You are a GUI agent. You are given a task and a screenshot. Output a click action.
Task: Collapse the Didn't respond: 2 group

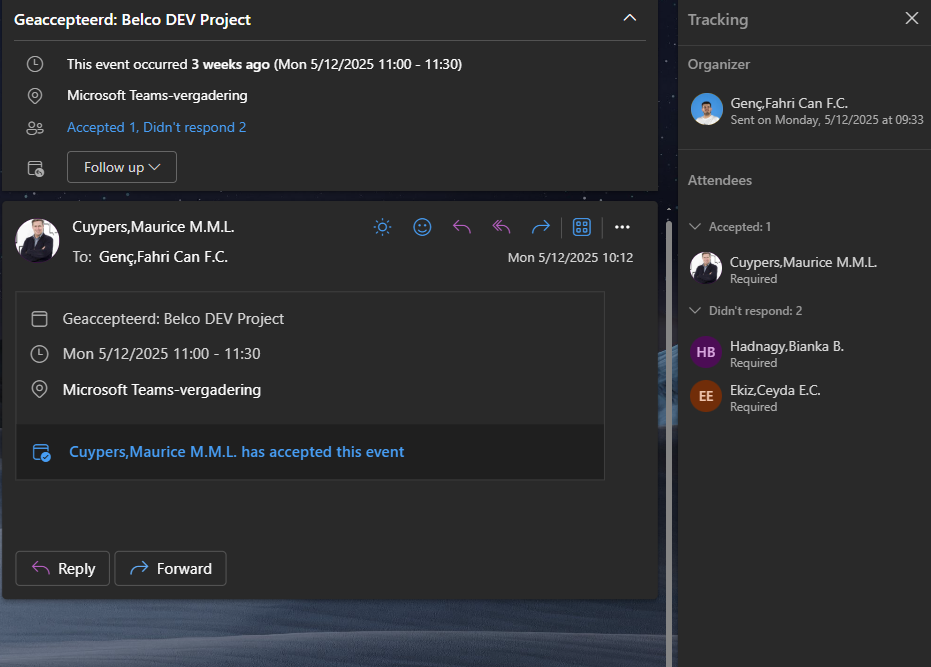click(x=696, y=311)
